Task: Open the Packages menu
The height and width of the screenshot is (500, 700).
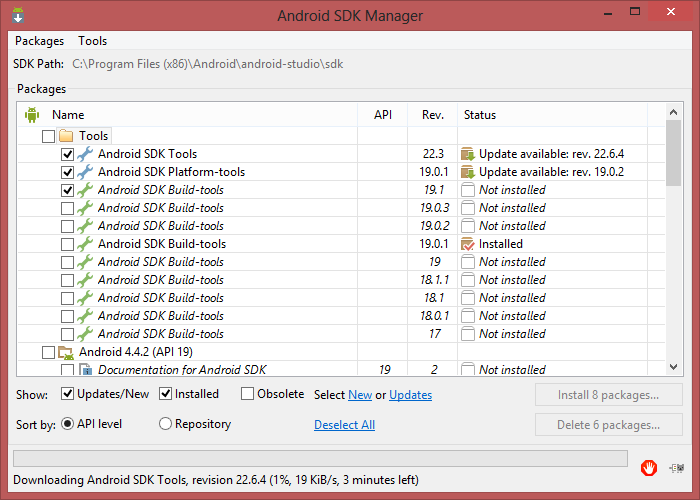Action: point(39,41)
